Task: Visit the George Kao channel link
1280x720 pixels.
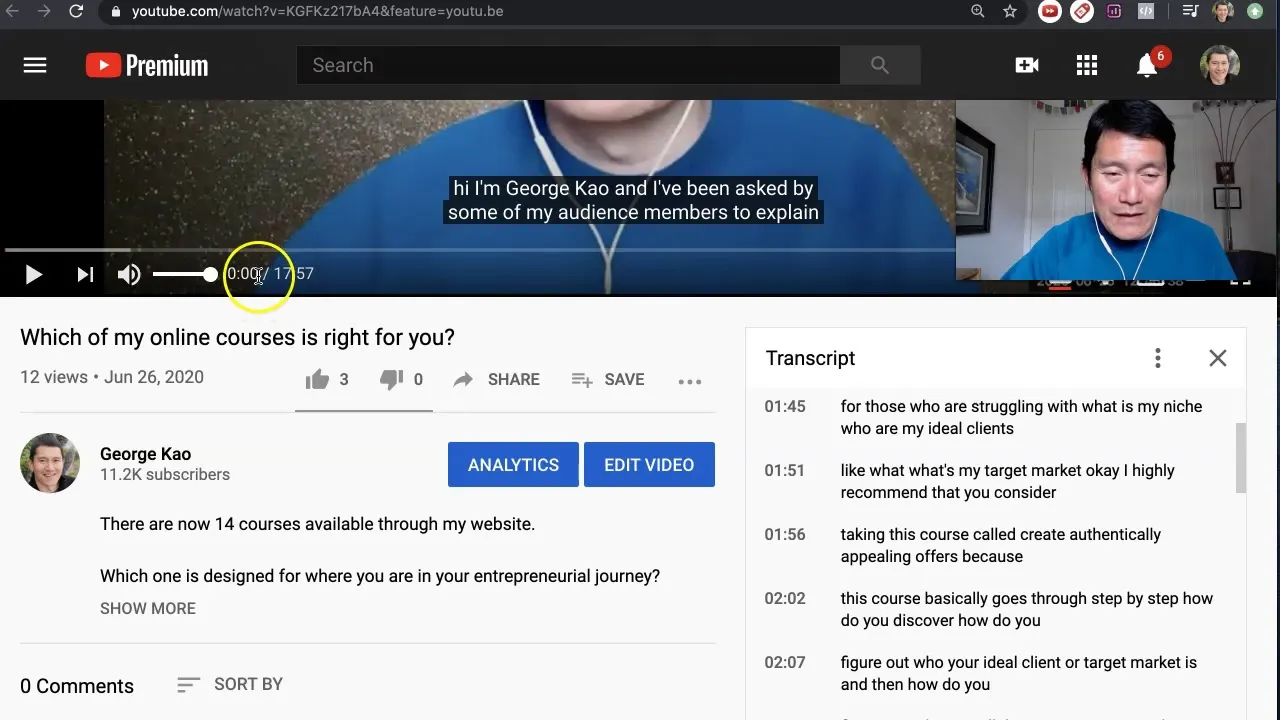Action: (x=145, y=453)
